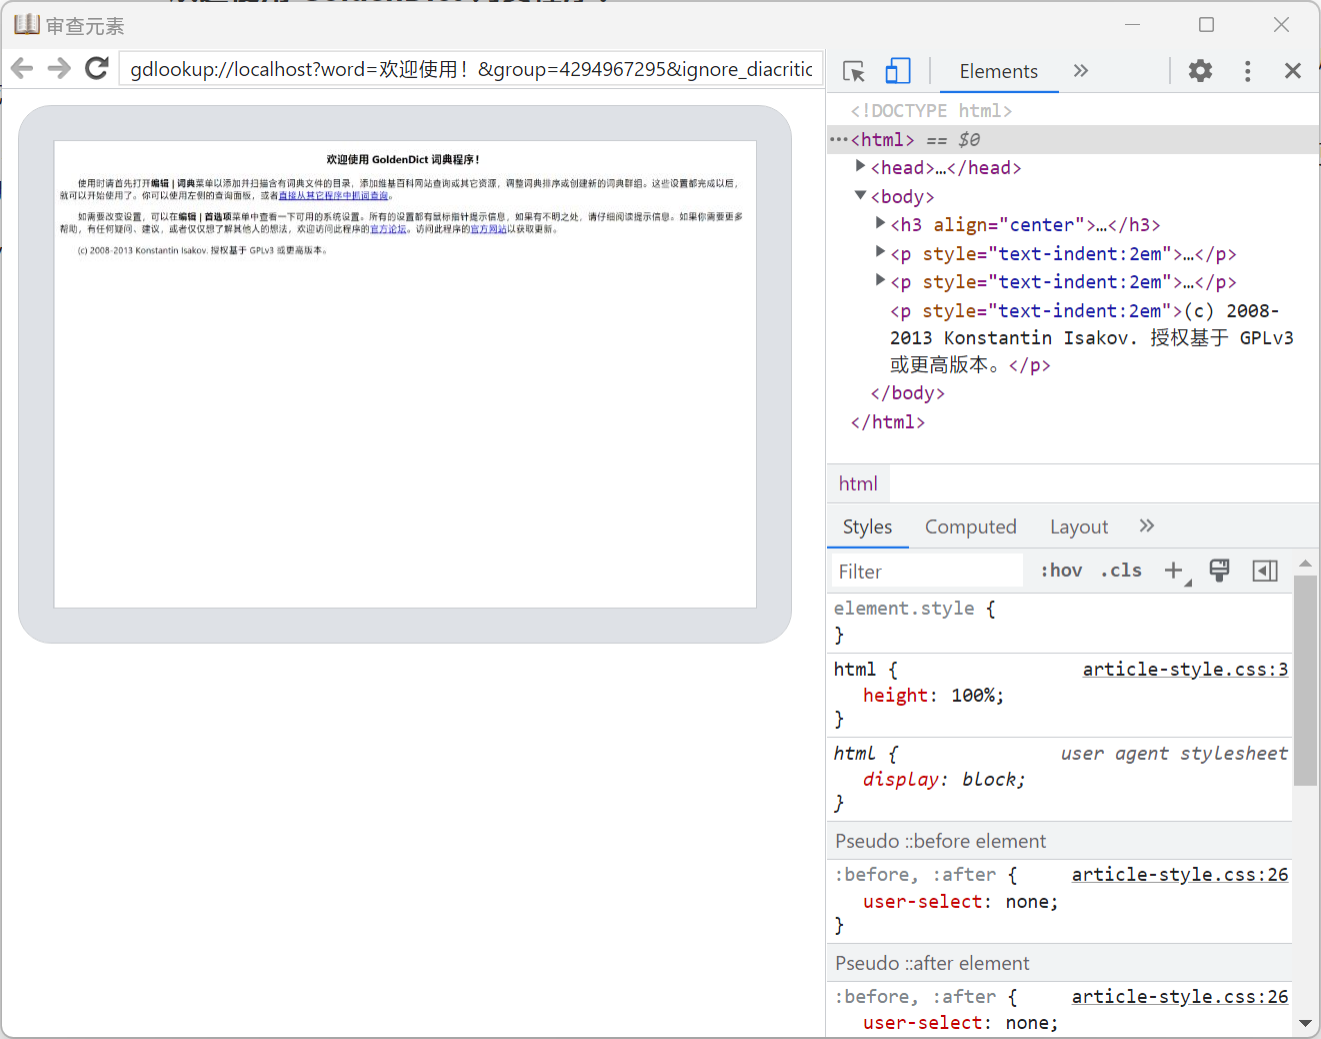This screenshot has width=1321, height=1039.
Task: Maximize the inspector window
Action: coord(1207,24)
